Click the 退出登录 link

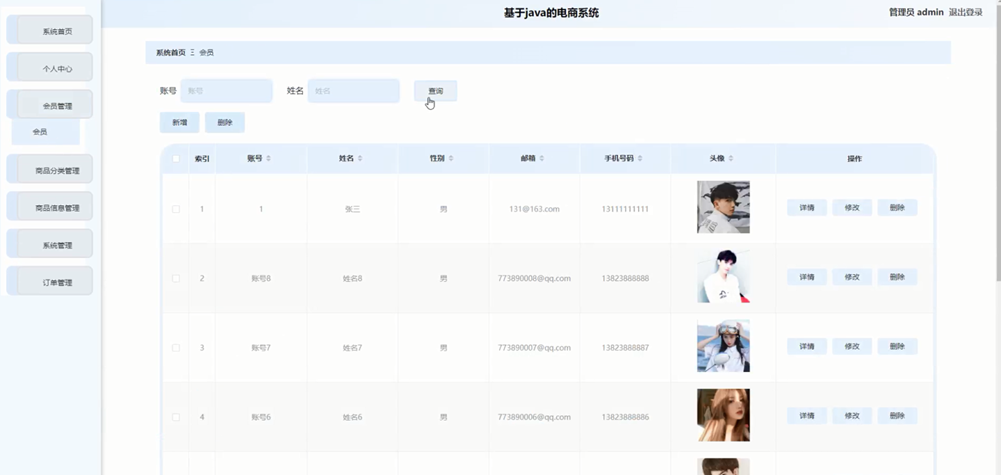coord(965,12)
